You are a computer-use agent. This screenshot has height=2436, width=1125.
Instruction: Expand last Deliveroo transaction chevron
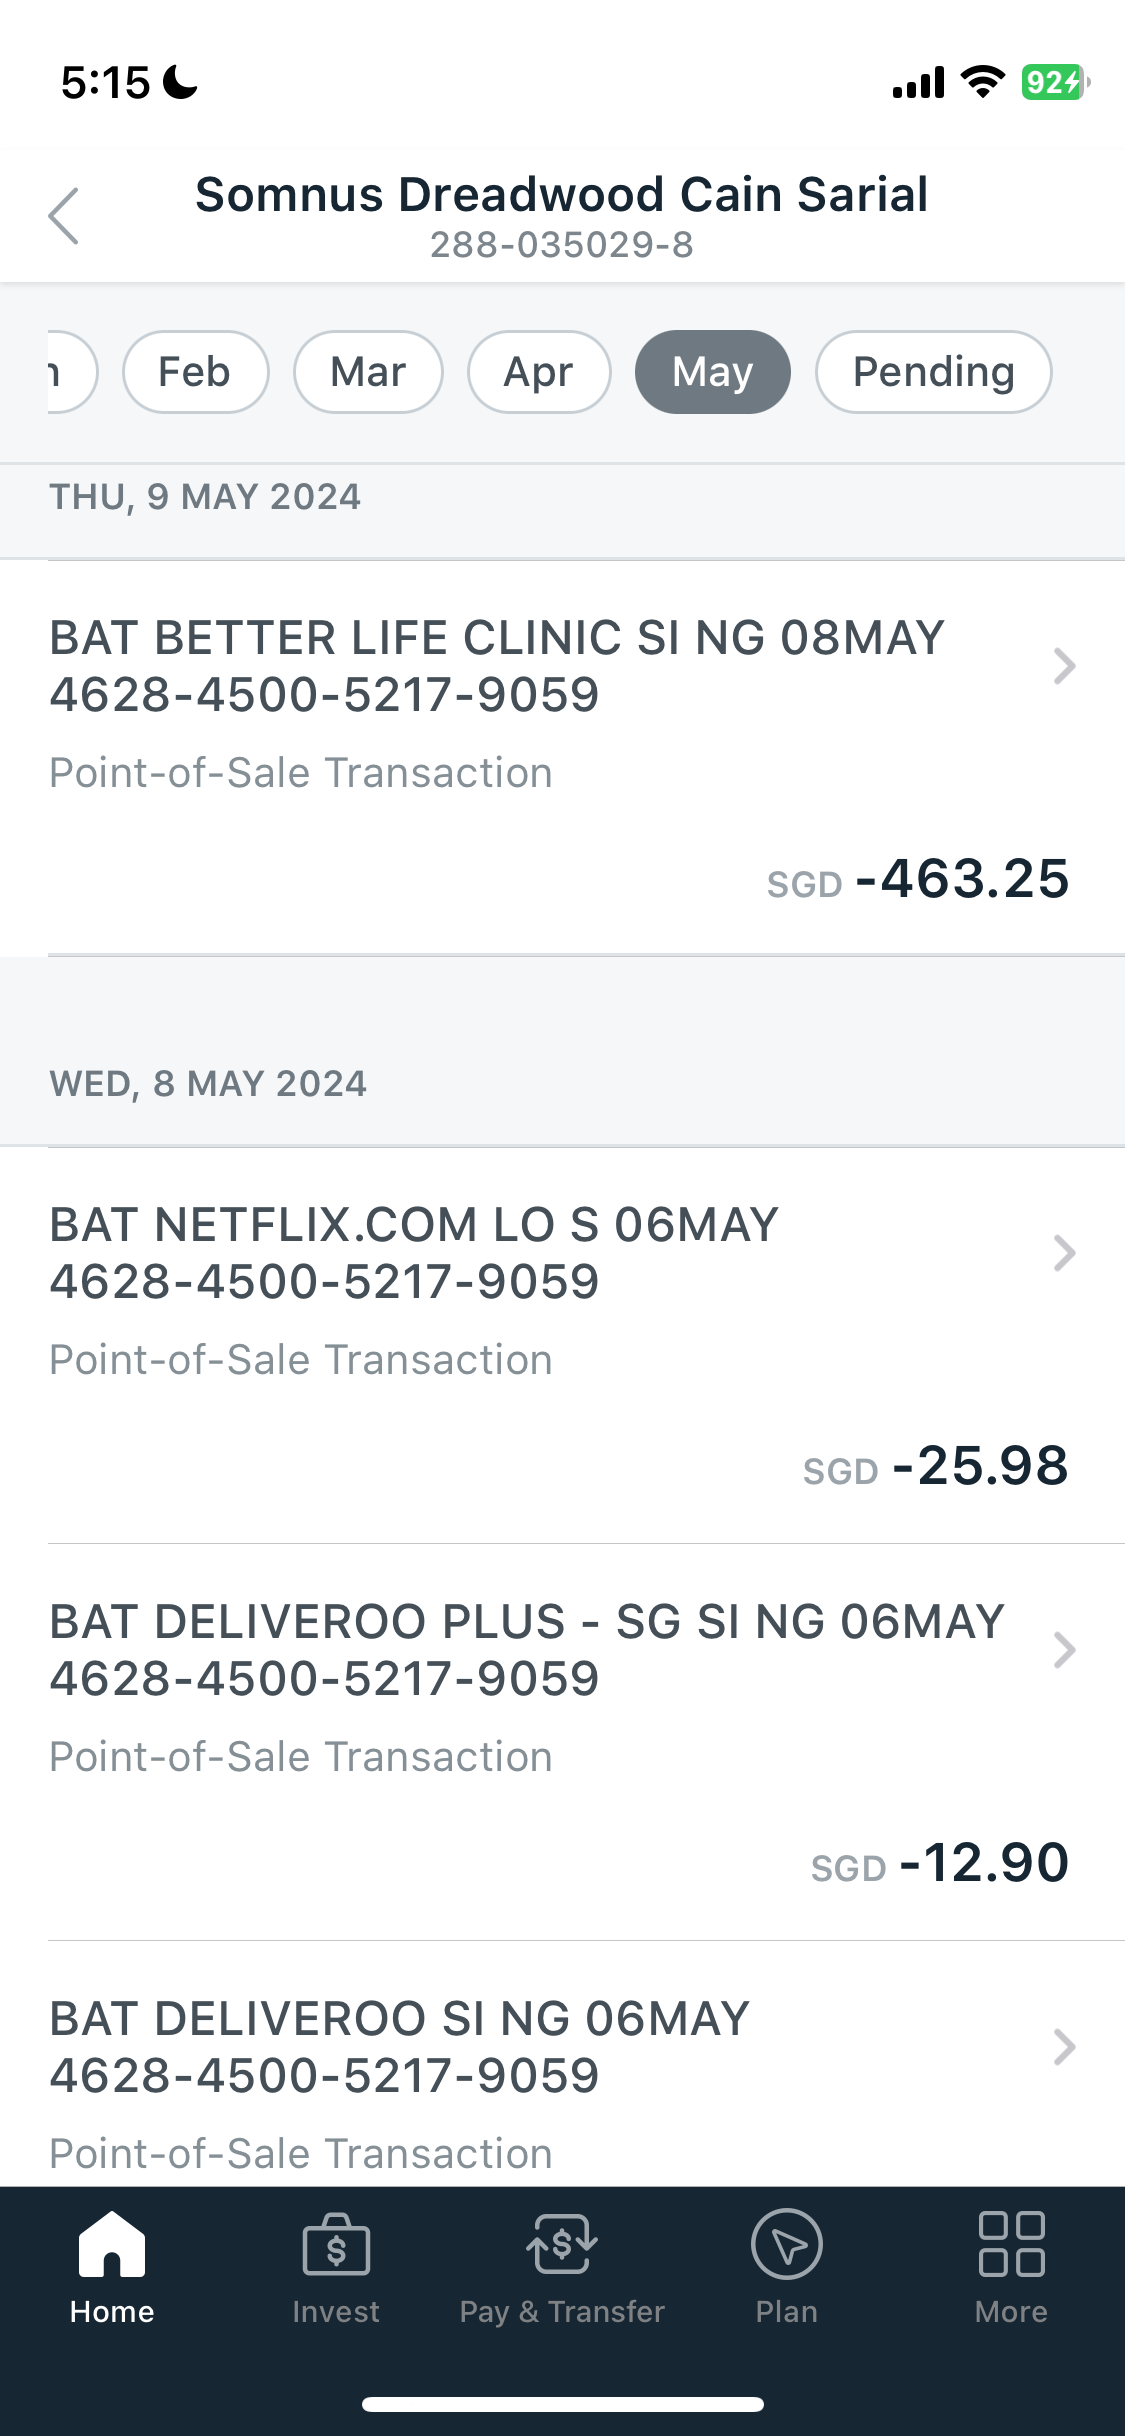point(1064,2047)
